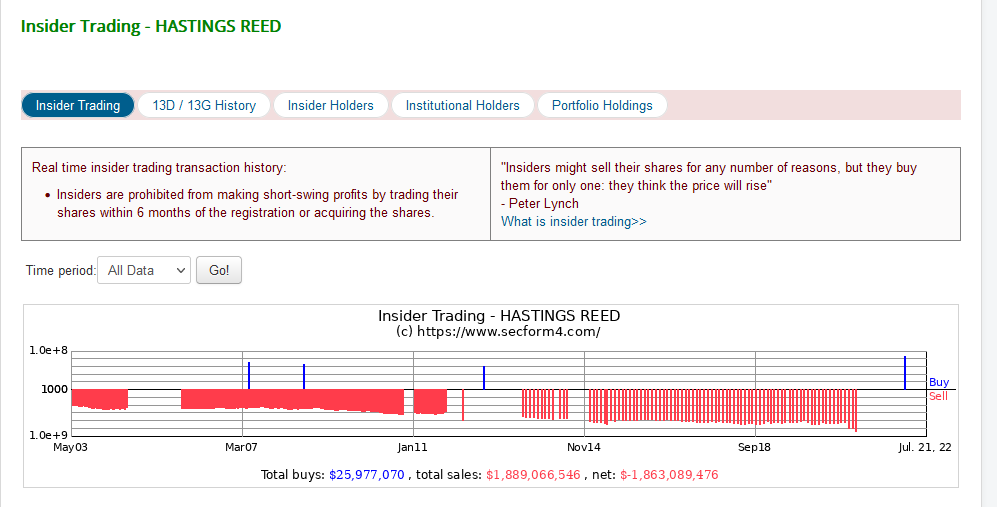This screenshot has height=507, width=997.
Task: Click the chart title inside the graph
Action: (x=499, y=316)
